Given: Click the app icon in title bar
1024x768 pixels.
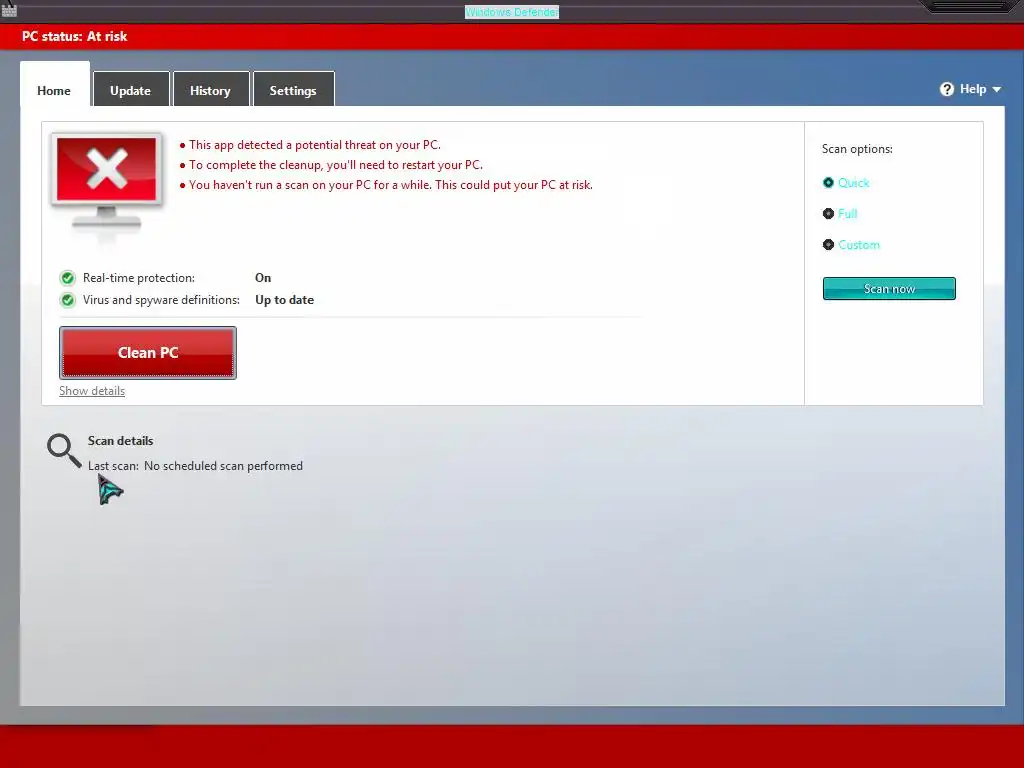Looking at the screenshot, I should click(9, 9).
